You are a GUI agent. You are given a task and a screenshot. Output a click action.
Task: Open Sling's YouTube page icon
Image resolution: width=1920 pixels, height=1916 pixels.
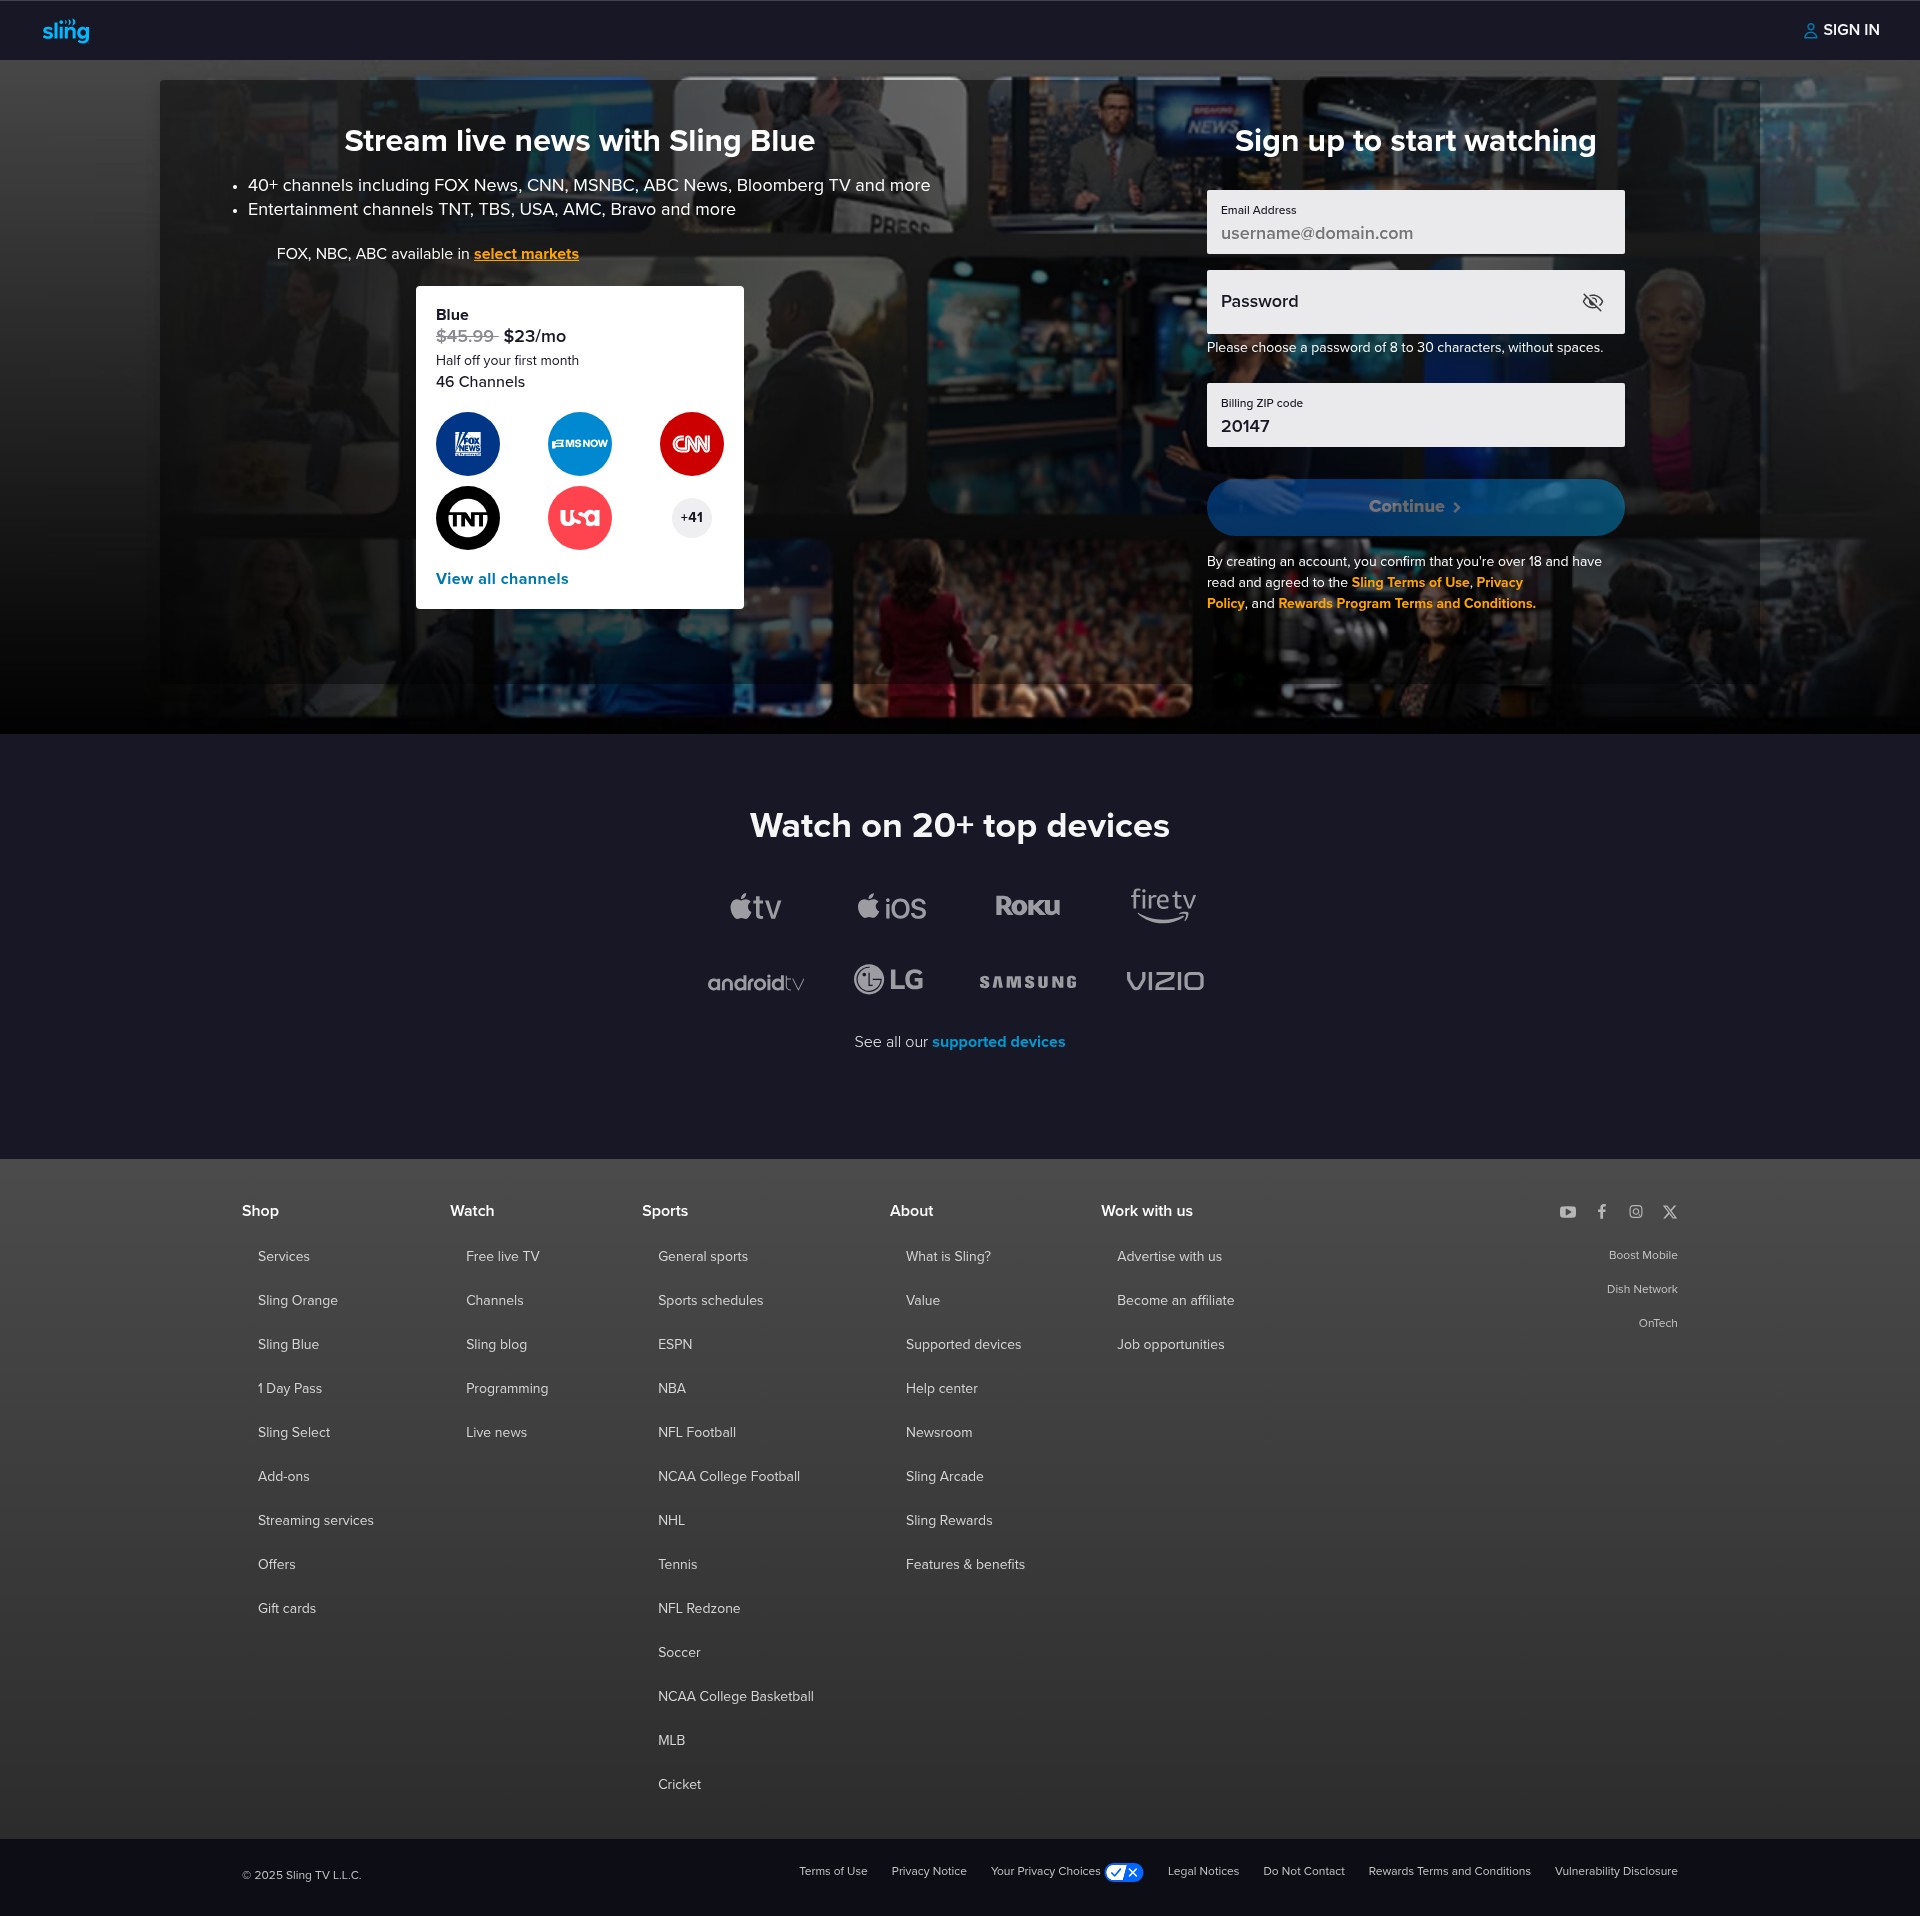point(1568,1212)
